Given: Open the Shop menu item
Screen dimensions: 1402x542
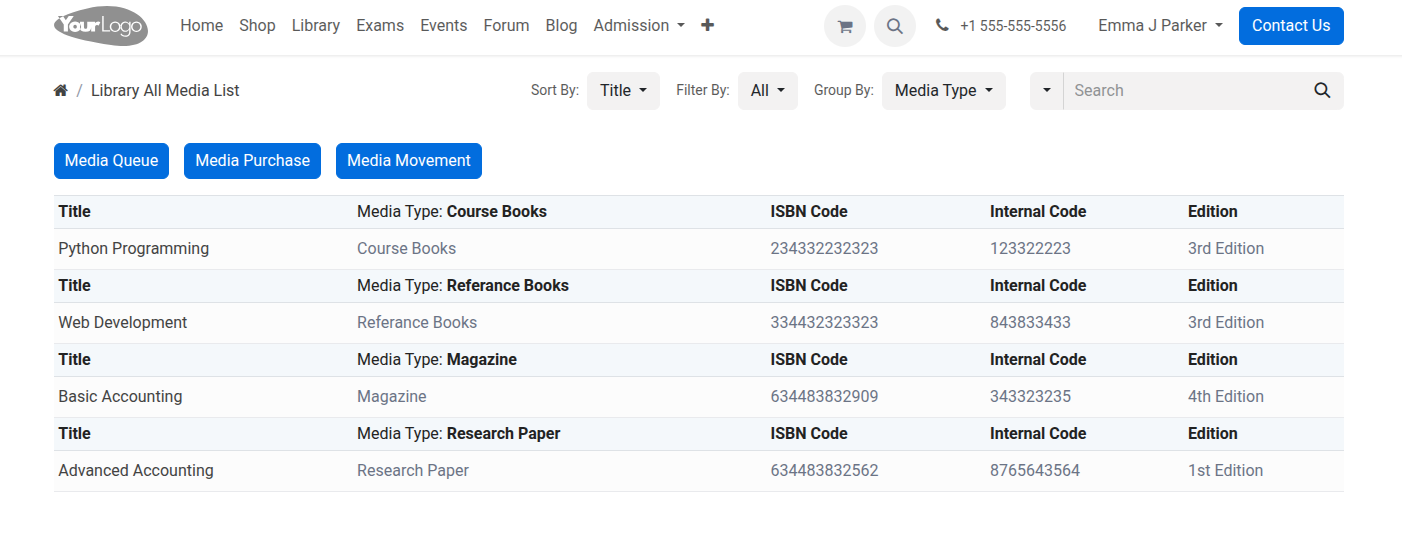Looking at the screenshot, I should pos(257,26).
